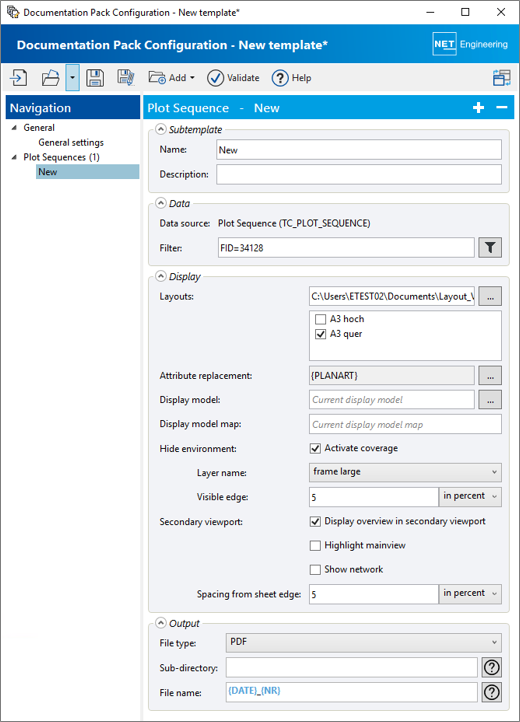The image size is (520, 722).
Task: Browse for the Layouts file path
Action: coord(490,297)
